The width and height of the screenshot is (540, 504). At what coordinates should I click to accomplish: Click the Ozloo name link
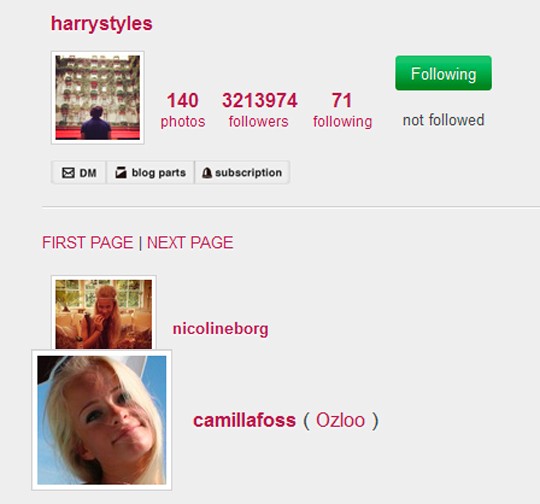[x=341, y=420]
